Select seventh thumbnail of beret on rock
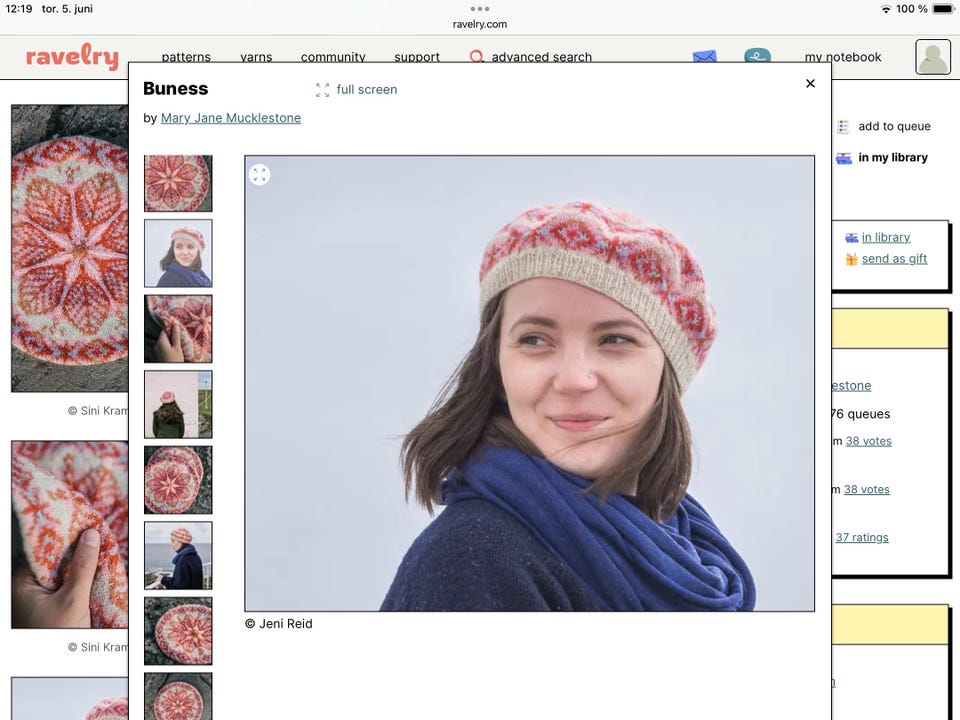The height and width of the screenshot is (720, 960). pos(178,631)
